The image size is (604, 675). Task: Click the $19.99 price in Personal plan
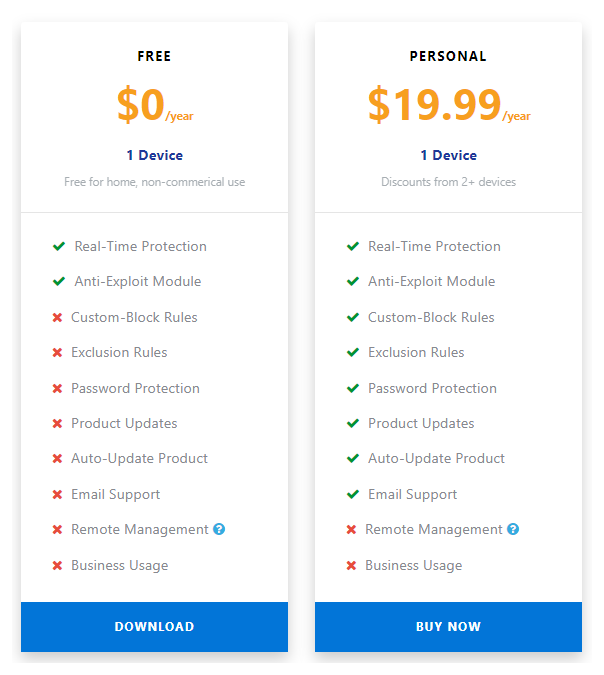pyautogui.click(x=434, y=105)
